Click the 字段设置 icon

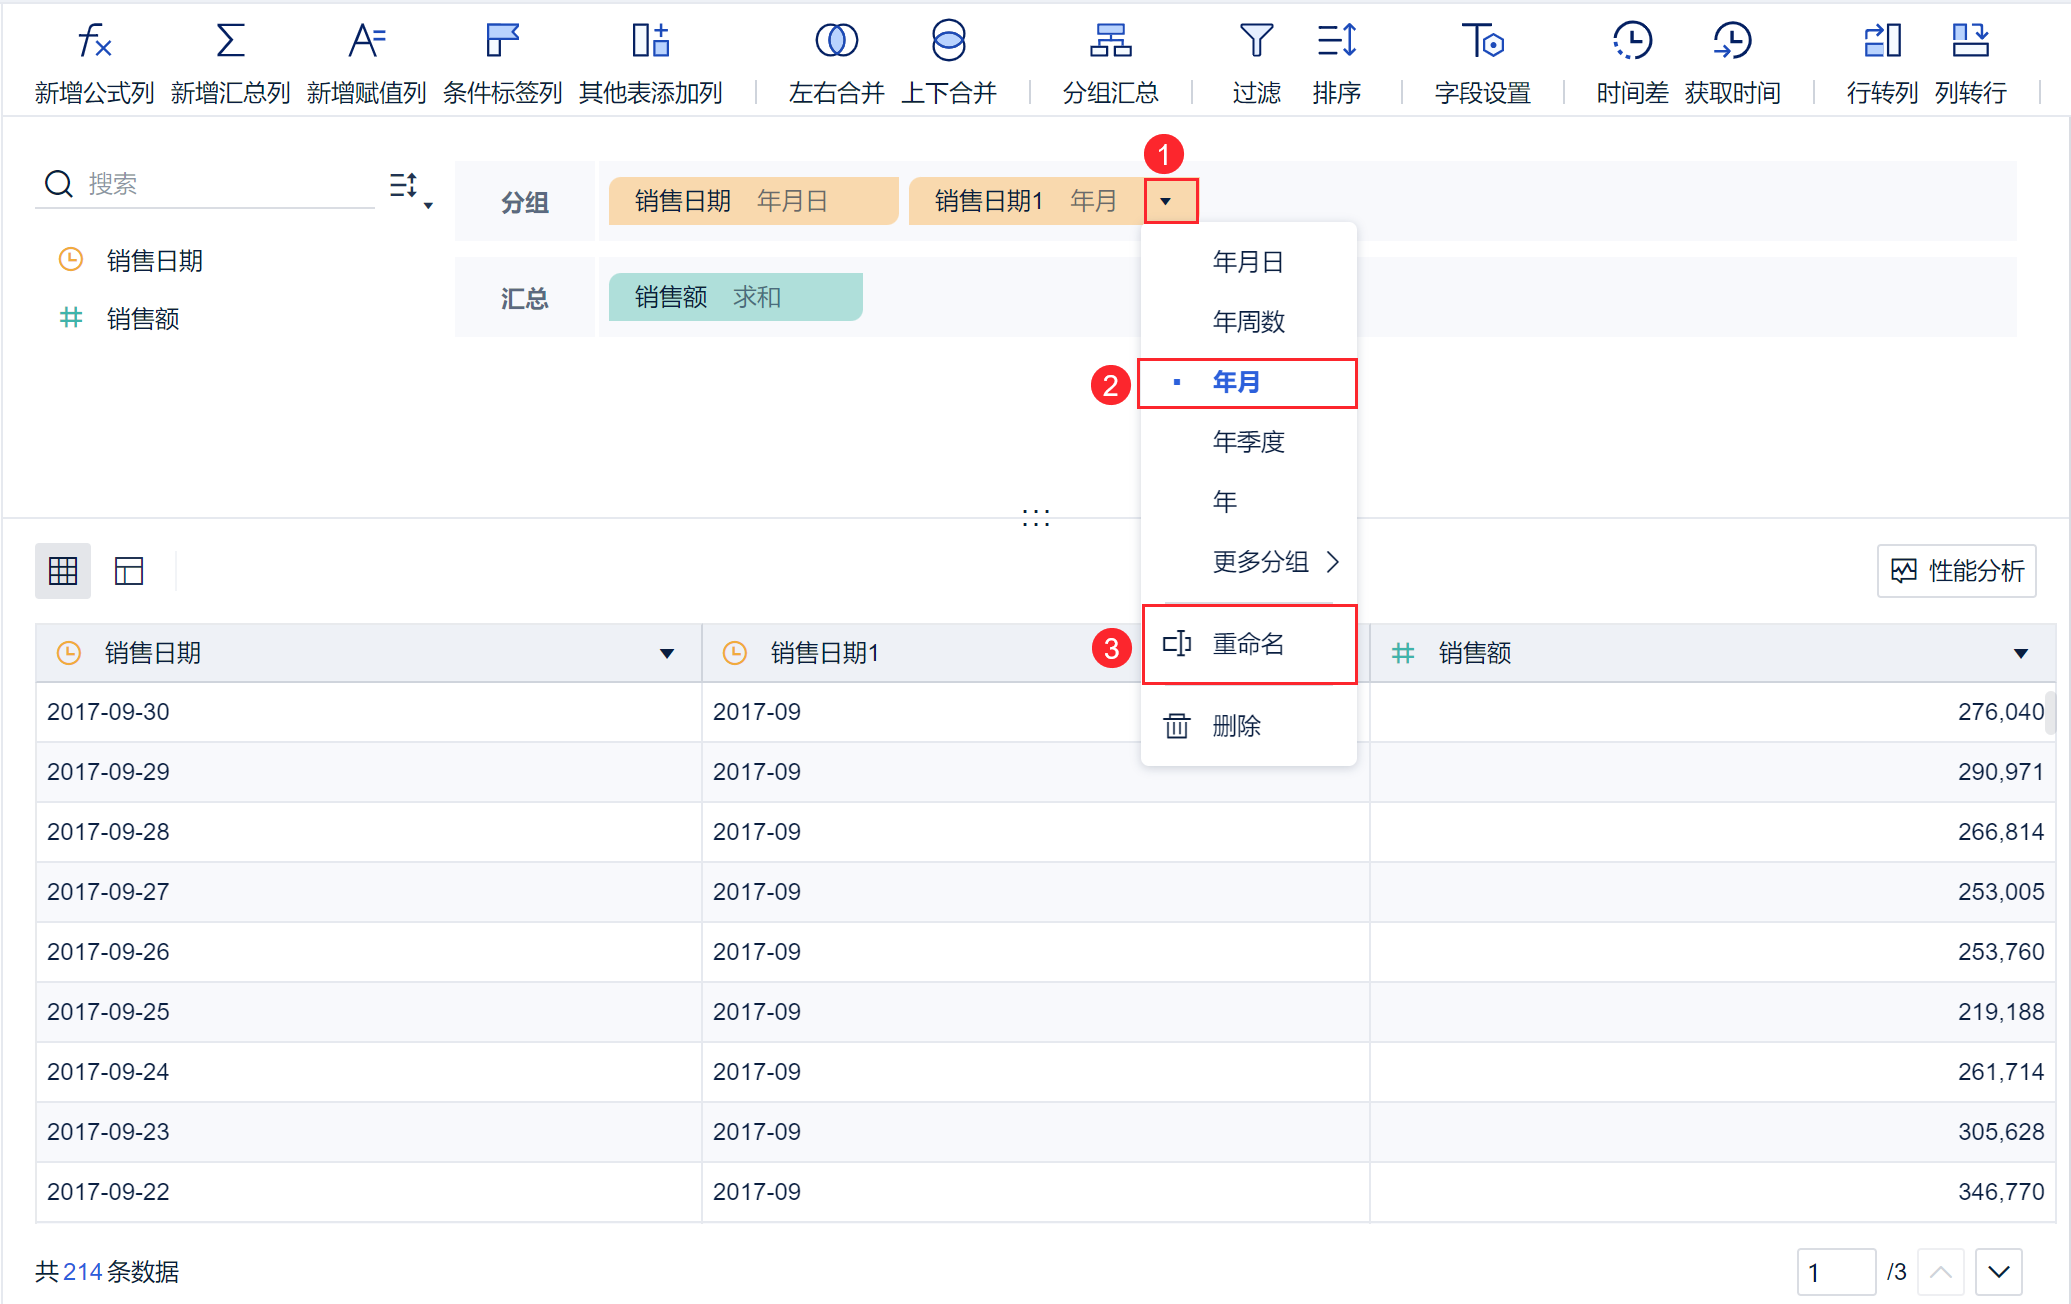click(1482, 42)
